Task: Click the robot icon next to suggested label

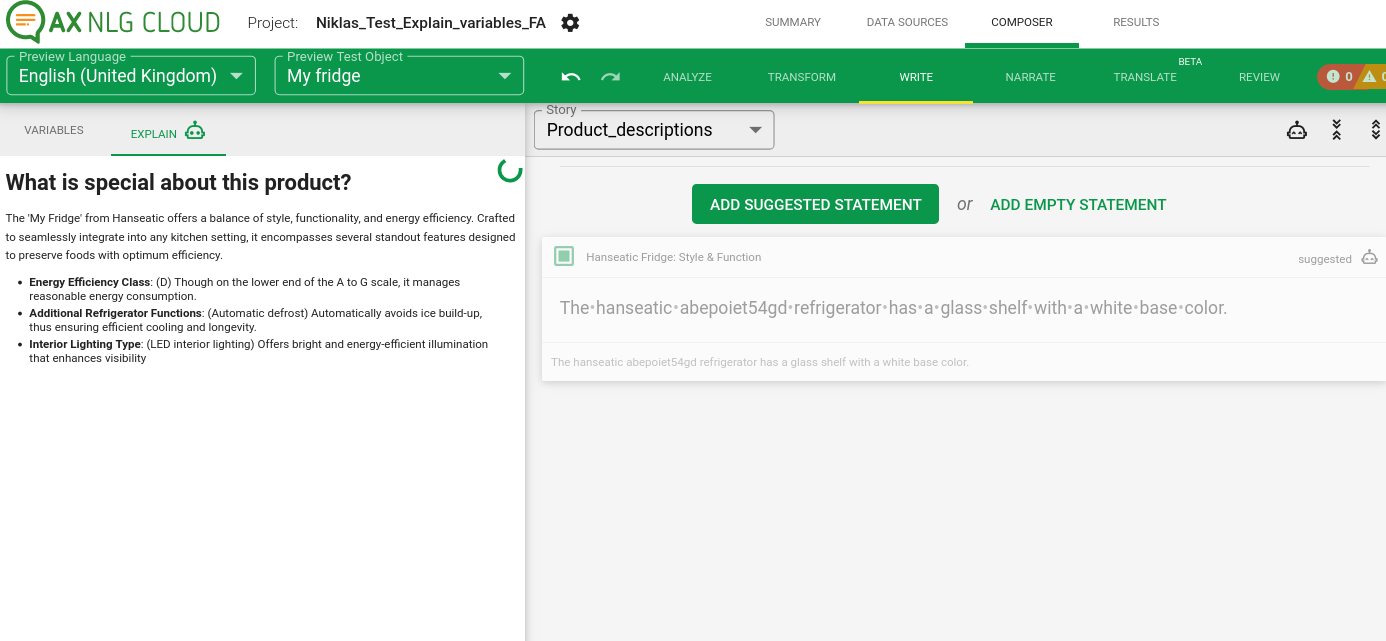Action: click(1370, 258)
